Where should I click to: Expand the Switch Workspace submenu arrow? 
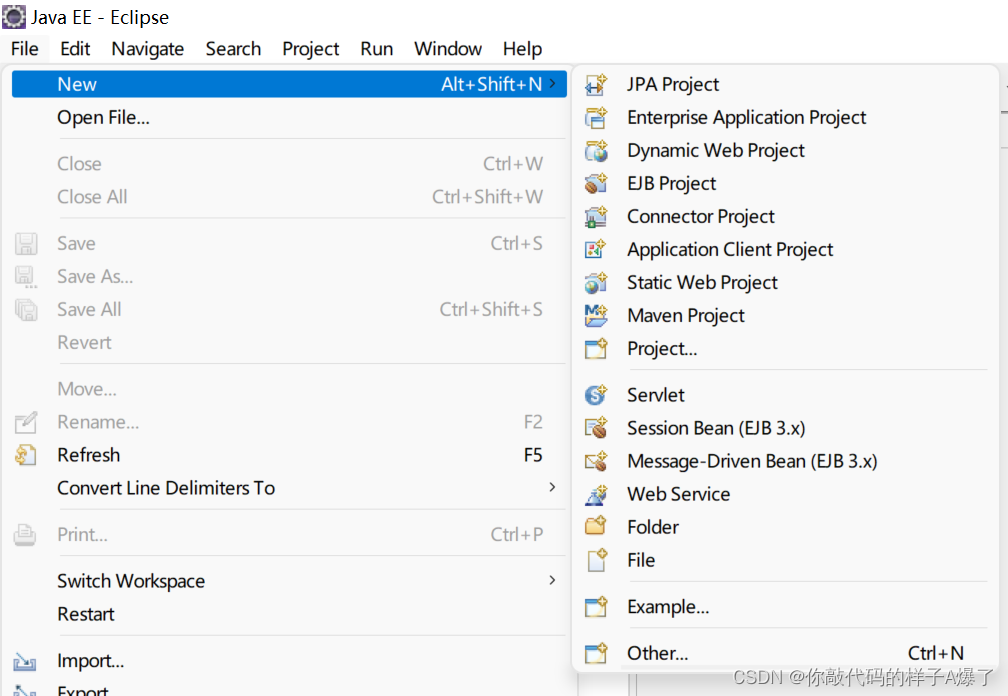coord(552,580)
